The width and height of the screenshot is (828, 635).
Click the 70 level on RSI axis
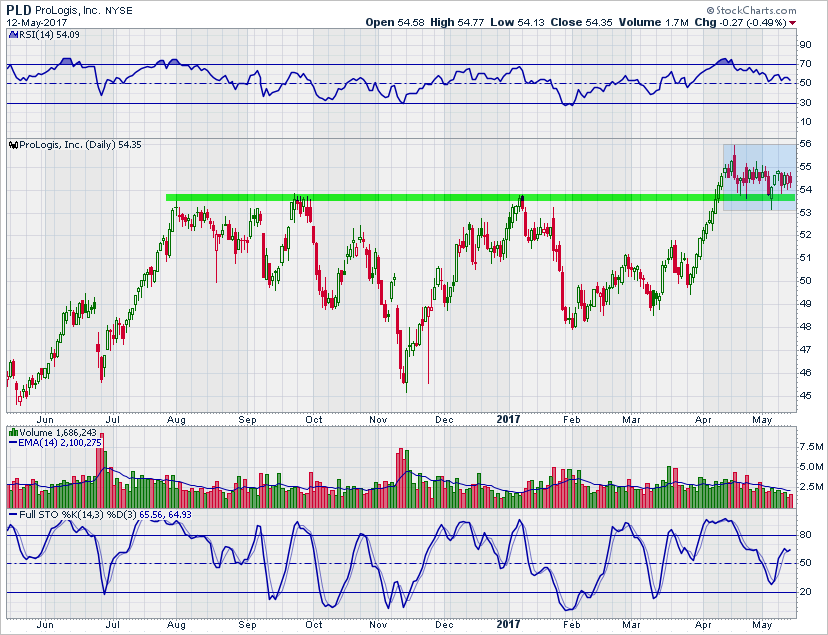coord(805,64)
